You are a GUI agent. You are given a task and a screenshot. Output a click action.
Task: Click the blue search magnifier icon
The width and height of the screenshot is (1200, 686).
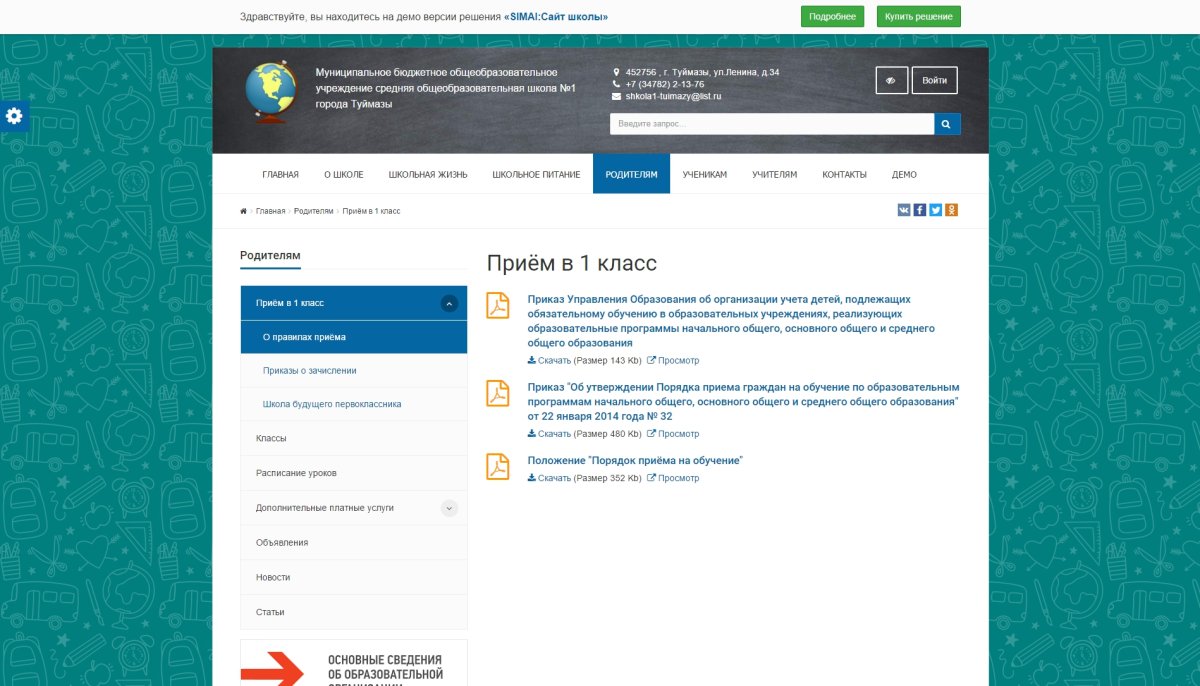(x=945, y=123)
